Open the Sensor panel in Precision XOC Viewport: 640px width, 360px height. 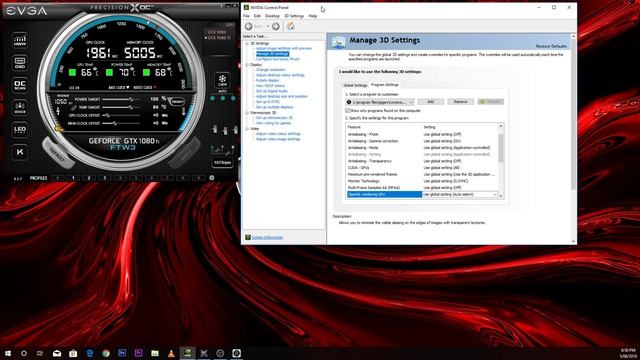[20, 107]
